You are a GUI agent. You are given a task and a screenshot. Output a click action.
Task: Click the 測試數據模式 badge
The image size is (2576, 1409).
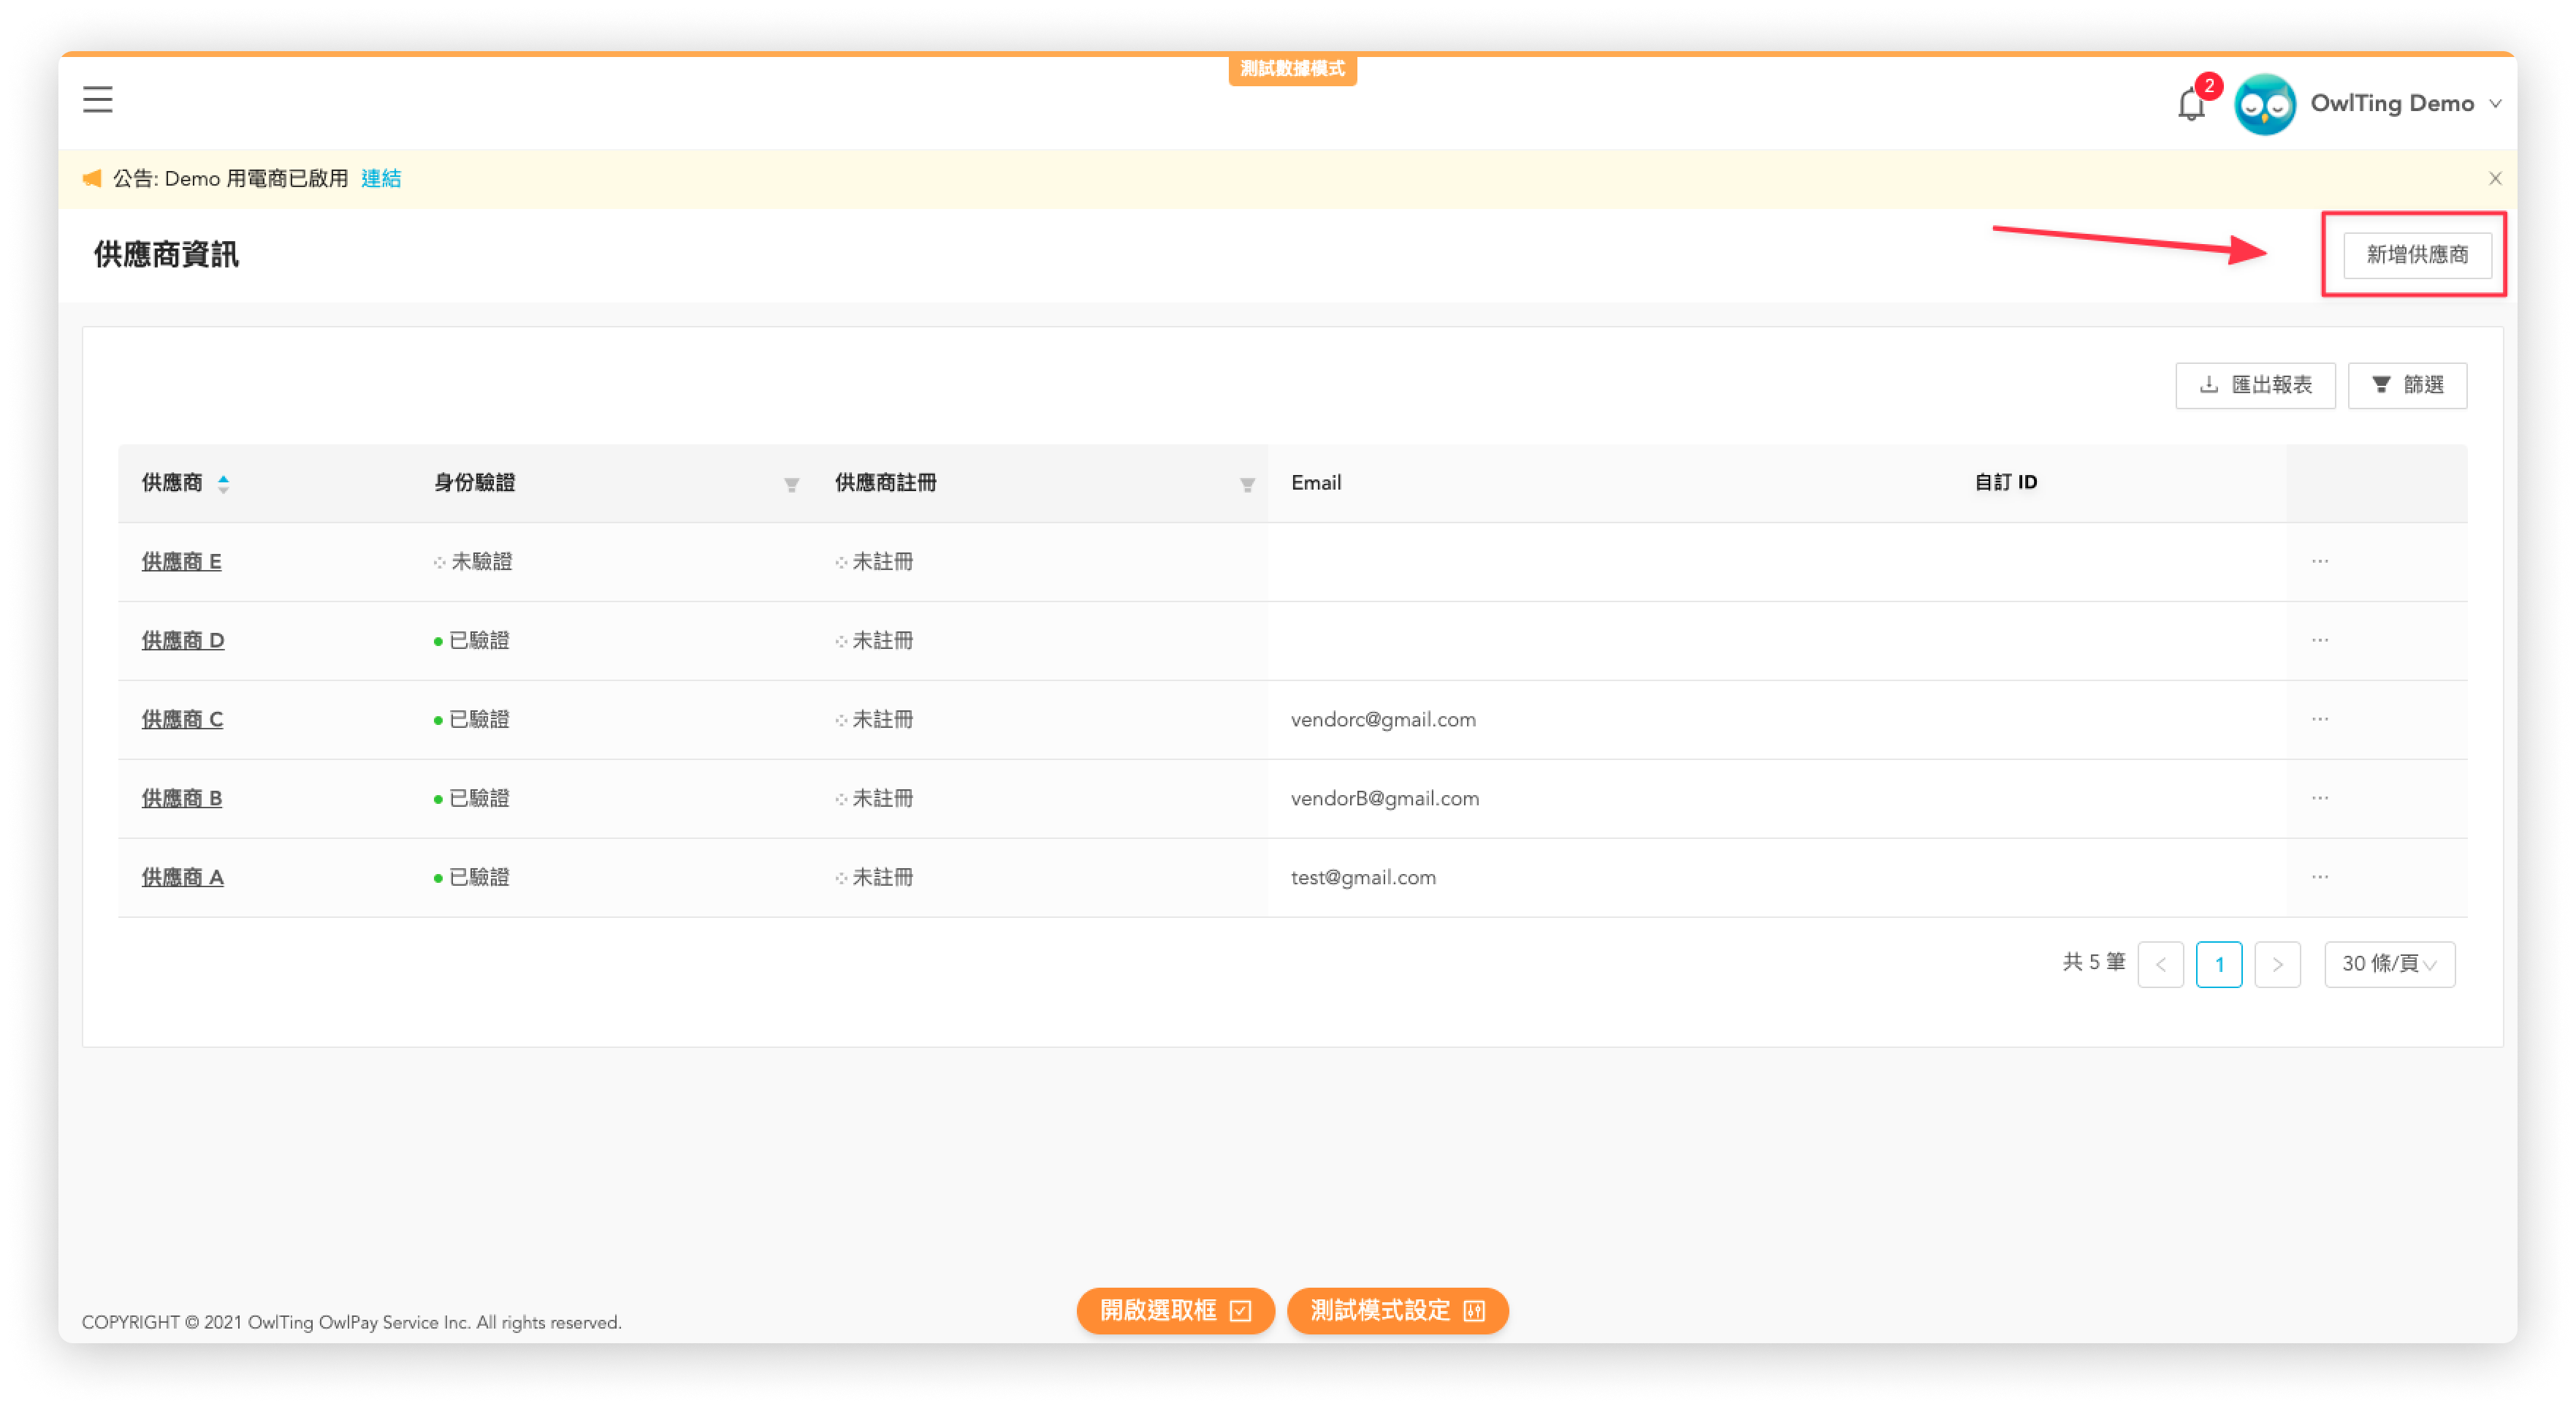(1292, 69)
